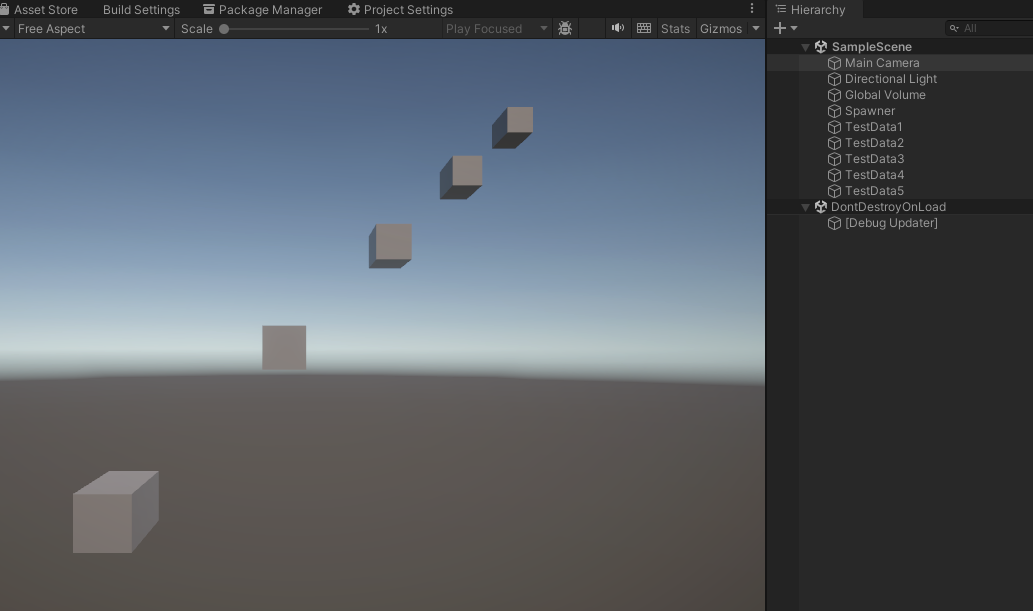Open Project Settings
Image resolution: width=1033 pixels, height=611 pixels.
tap(400, 9)
